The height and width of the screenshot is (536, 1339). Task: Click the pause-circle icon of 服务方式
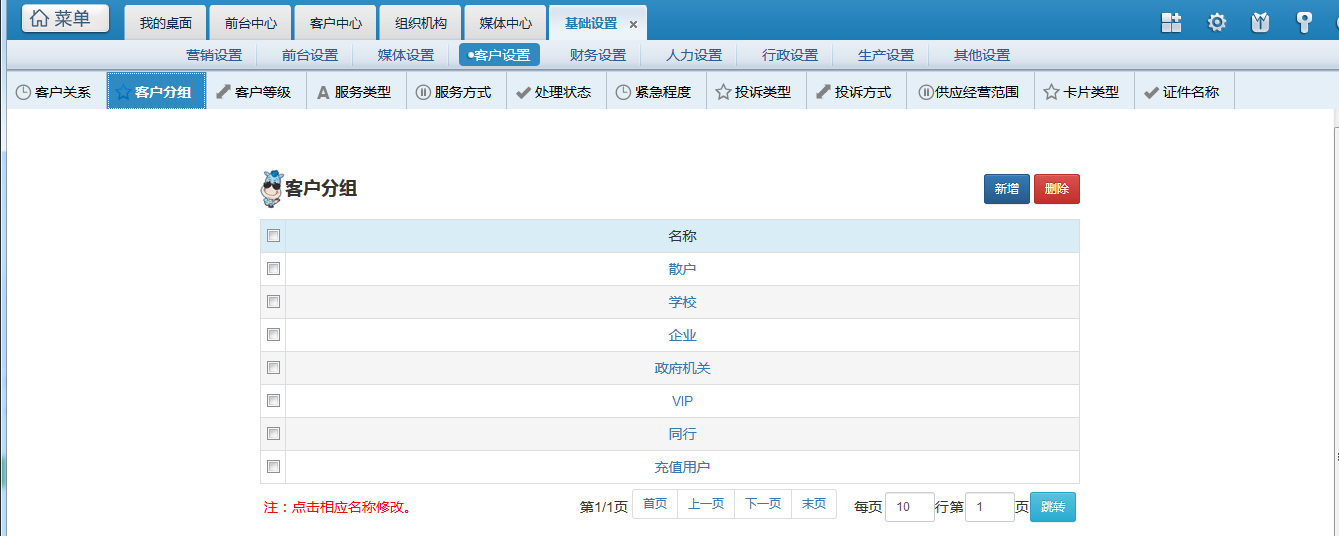(x=423, y=92)
